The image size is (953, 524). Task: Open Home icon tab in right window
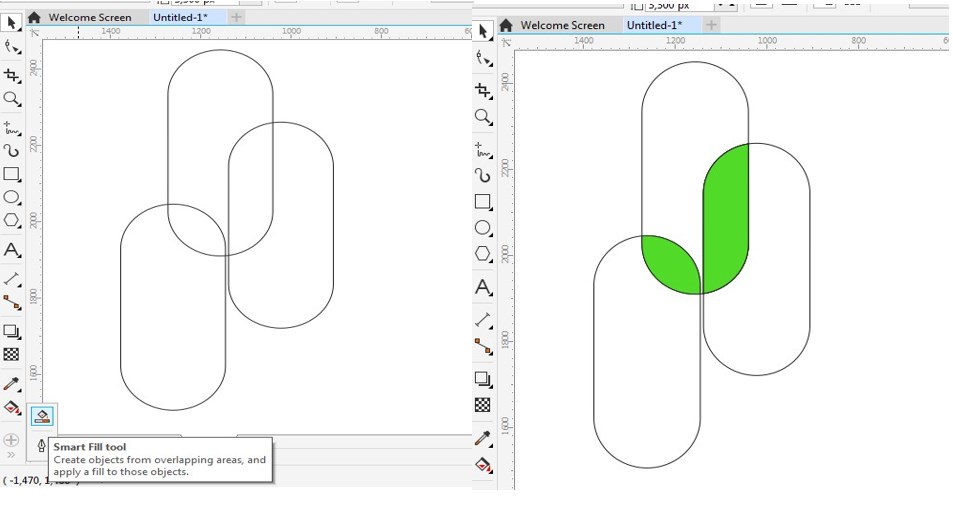(x=506, y=25)
